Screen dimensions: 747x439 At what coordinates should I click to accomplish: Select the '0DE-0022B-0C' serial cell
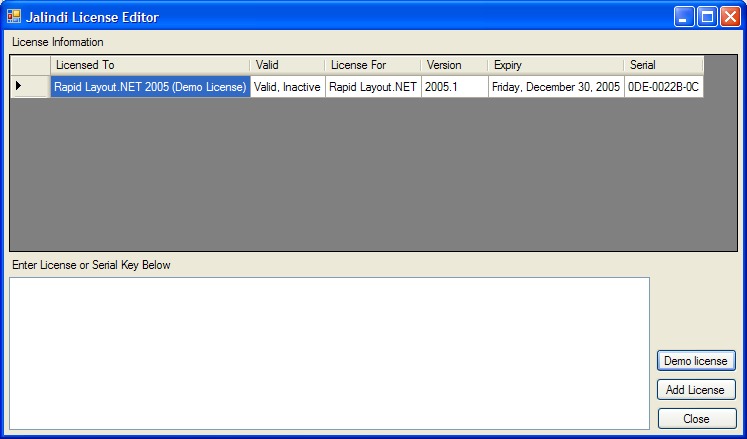(x=664, y=87)
